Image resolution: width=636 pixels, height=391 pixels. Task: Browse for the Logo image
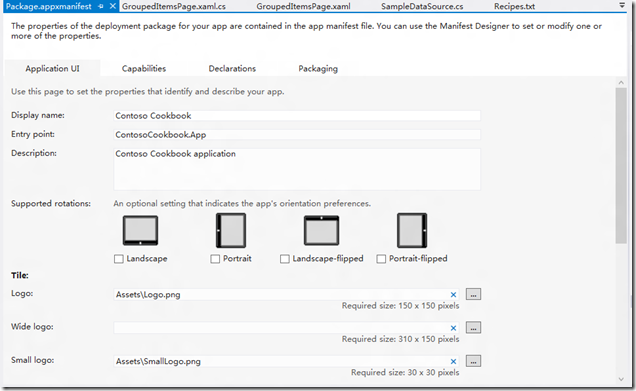473,294
